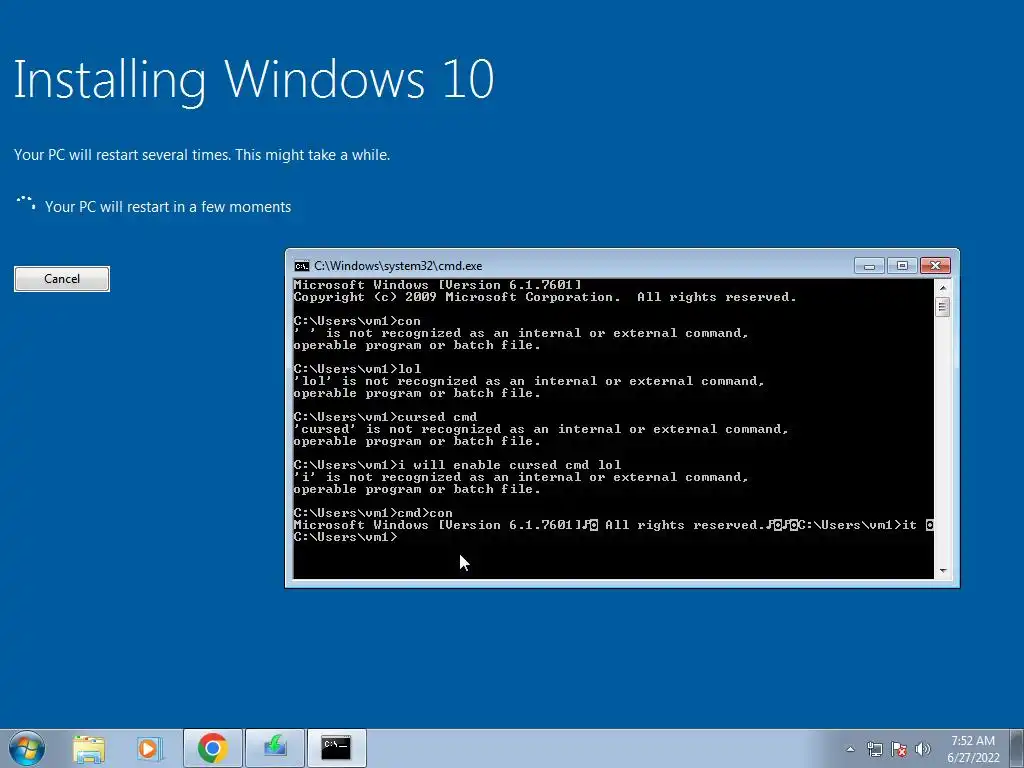Click the cmd scrollbar thumb
Screen dimensions: 1024x768
(942, 307)
